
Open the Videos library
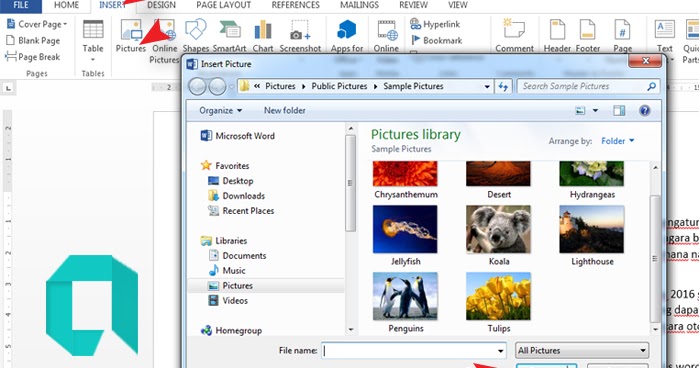[228, 301]
